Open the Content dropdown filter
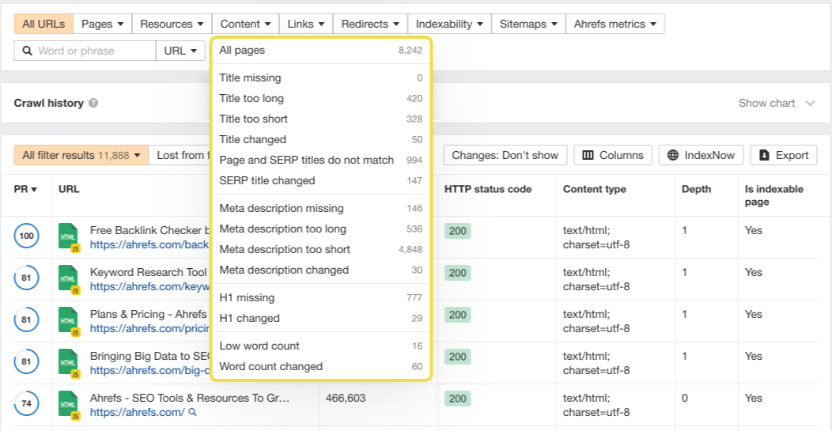 tap(246, 24)
